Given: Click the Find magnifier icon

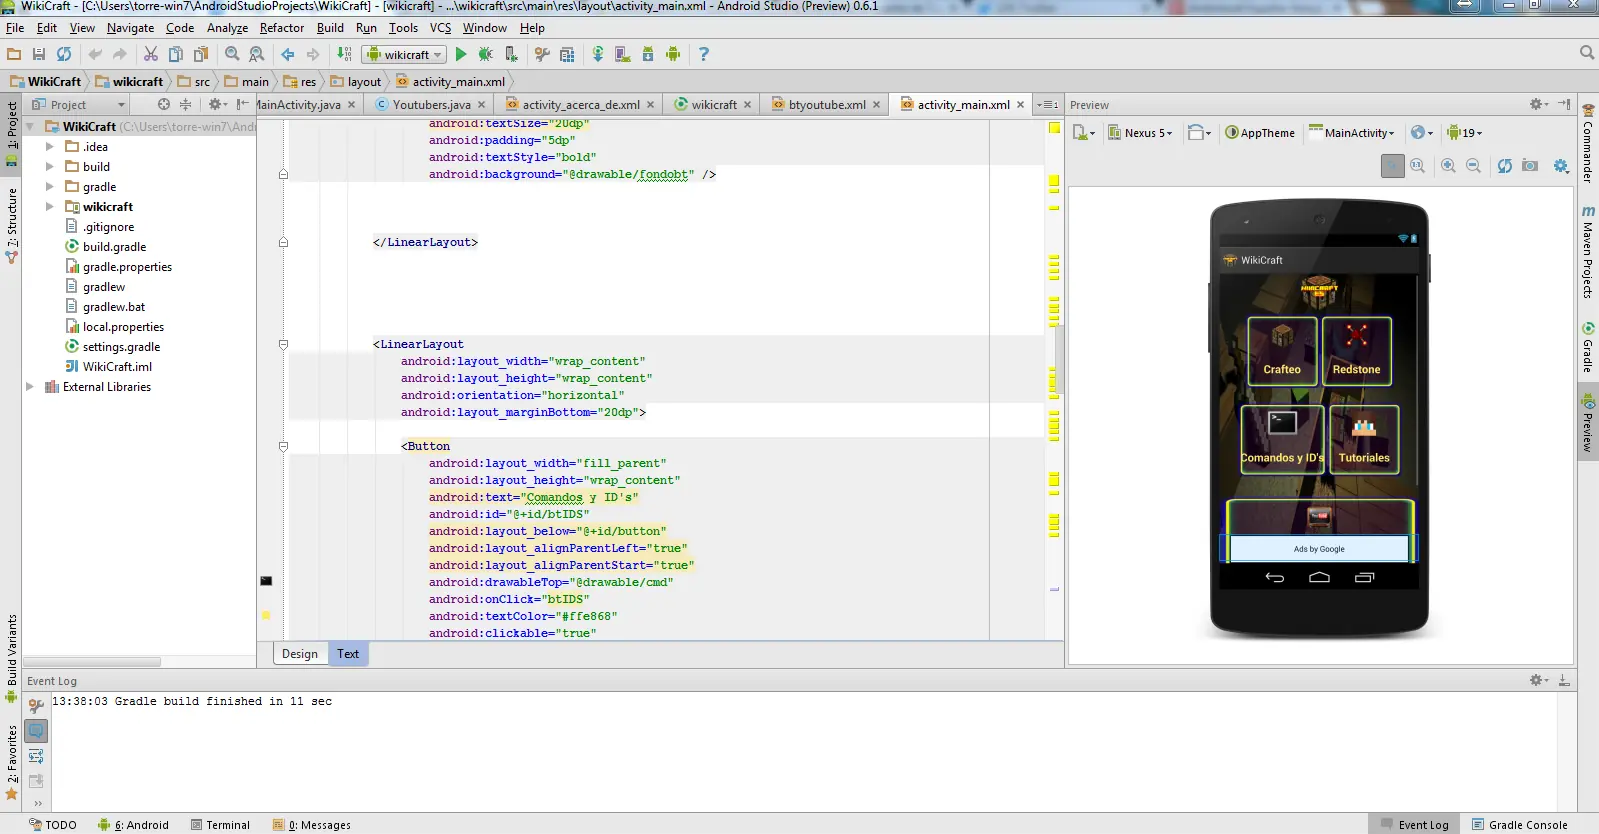Looking at the screenshot, I should [232, 54].
